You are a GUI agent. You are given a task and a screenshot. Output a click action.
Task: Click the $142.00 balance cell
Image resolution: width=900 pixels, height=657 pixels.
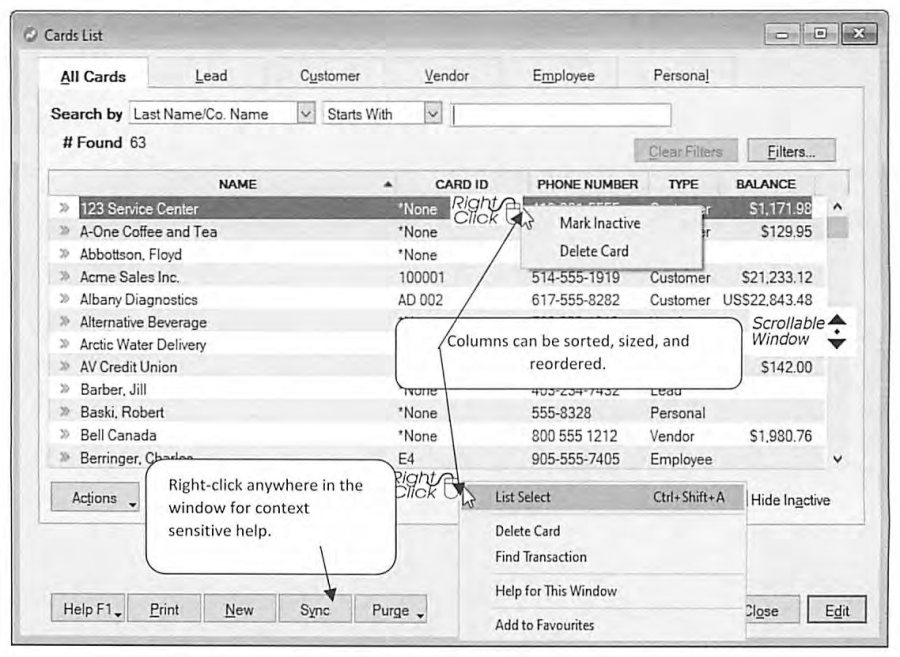point(786,367)
